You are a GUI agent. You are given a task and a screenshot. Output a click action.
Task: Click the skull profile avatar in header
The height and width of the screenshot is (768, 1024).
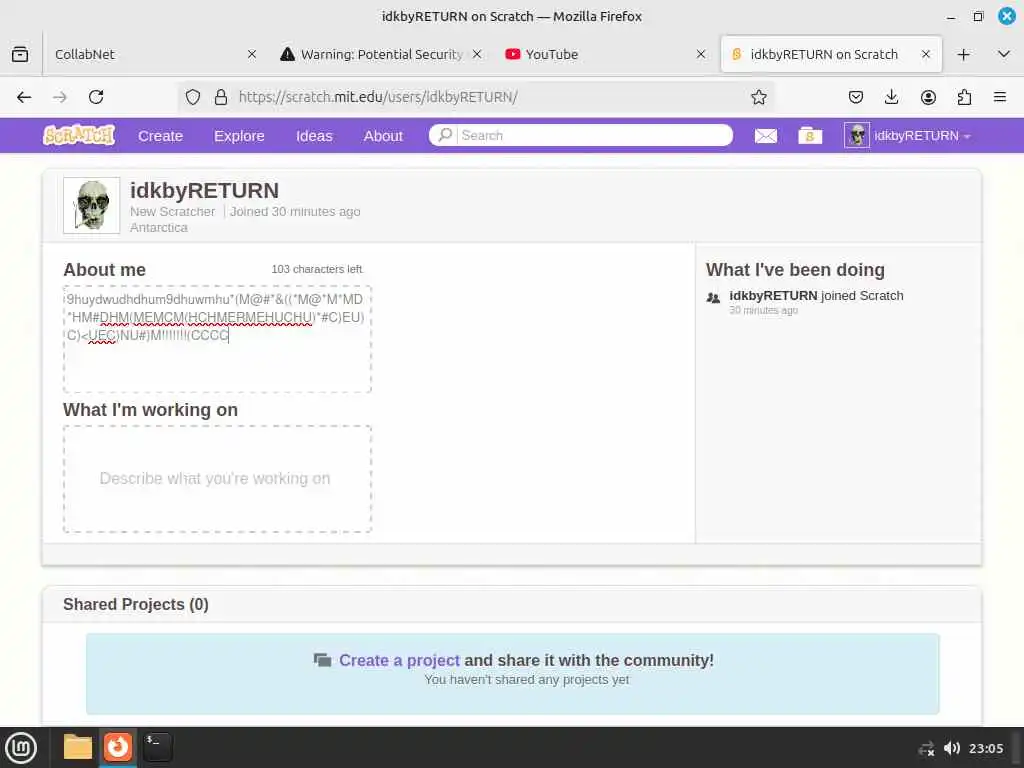pos(91,205)
